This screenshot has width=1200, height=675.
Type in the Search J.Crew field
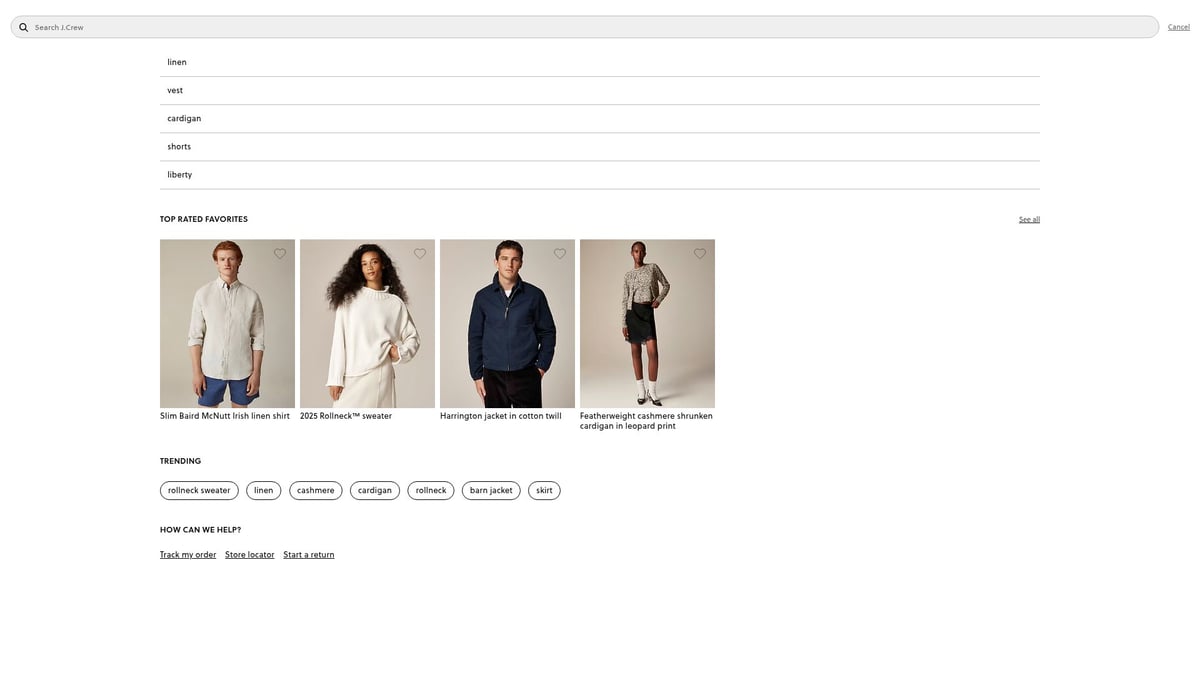pyautogui.click(x=590, y=27)
